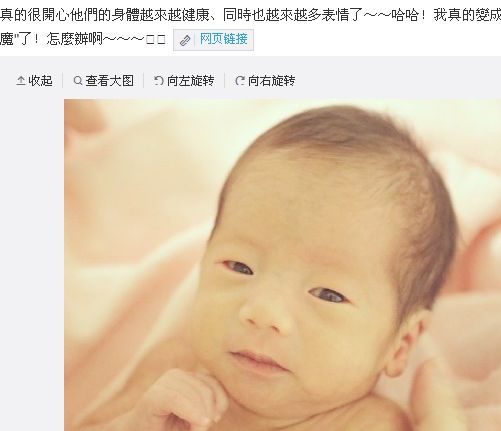The height and width of the screenshot is (431, 501).
Task: Click the expanded baby photo
Action: (x=282, y=265)
